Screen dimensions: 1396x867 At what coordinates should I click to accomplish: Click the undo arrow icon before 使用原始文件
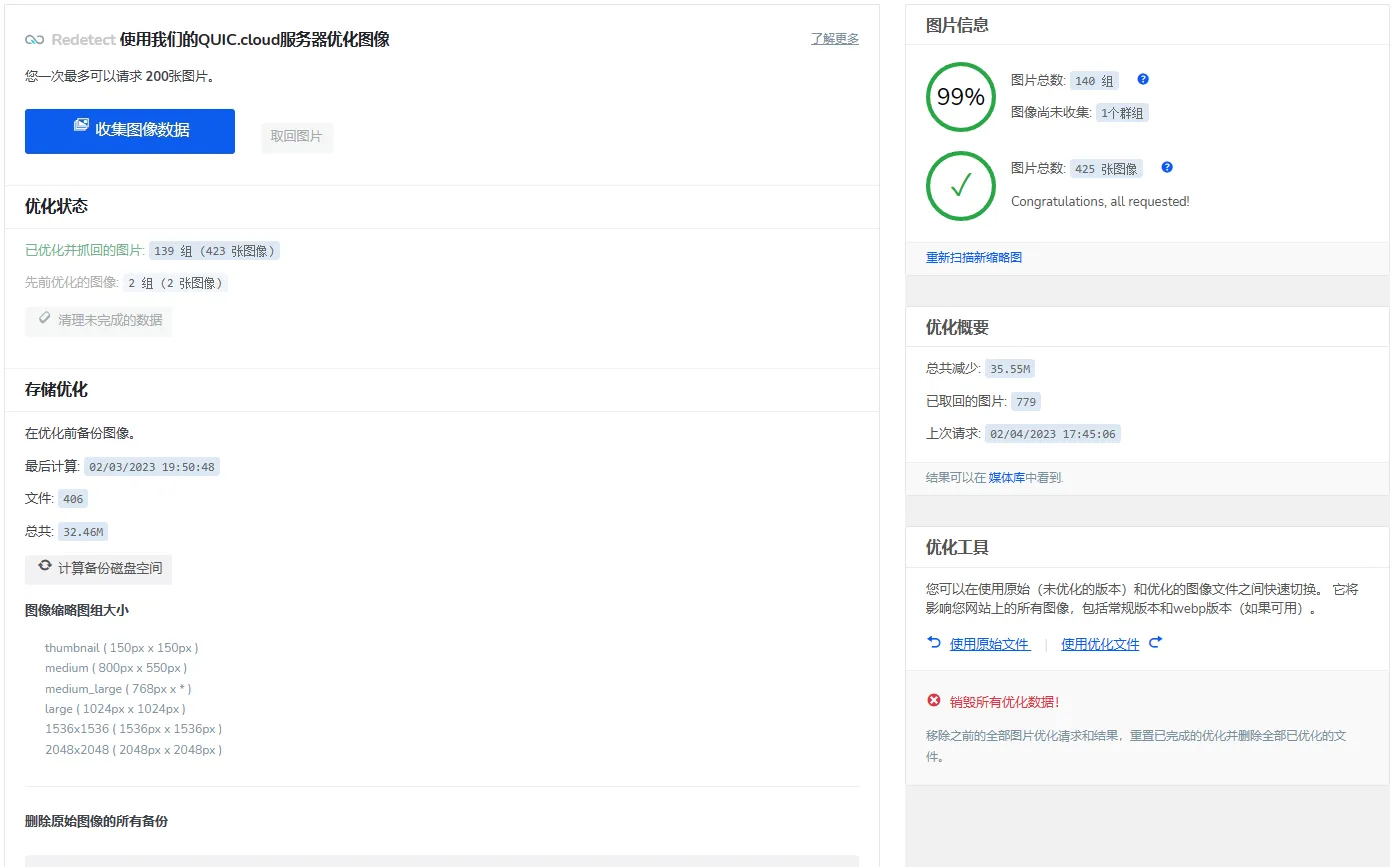[934, 643]
